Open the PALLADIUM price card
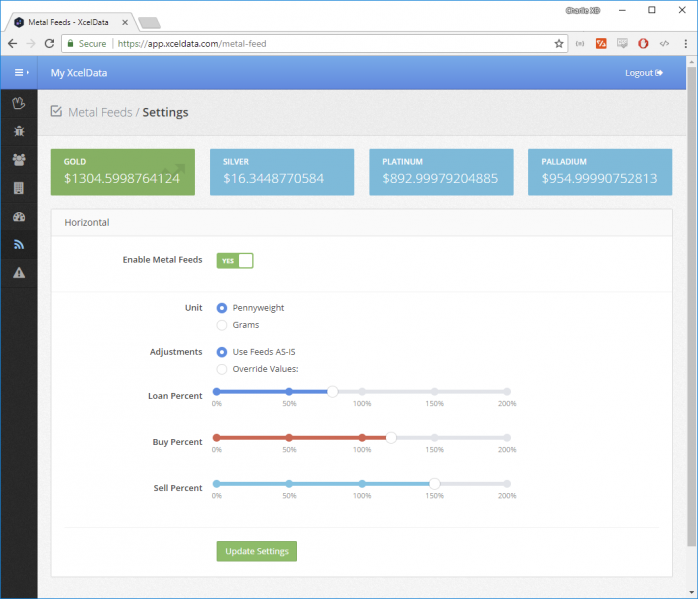 [x=600, y=172]
